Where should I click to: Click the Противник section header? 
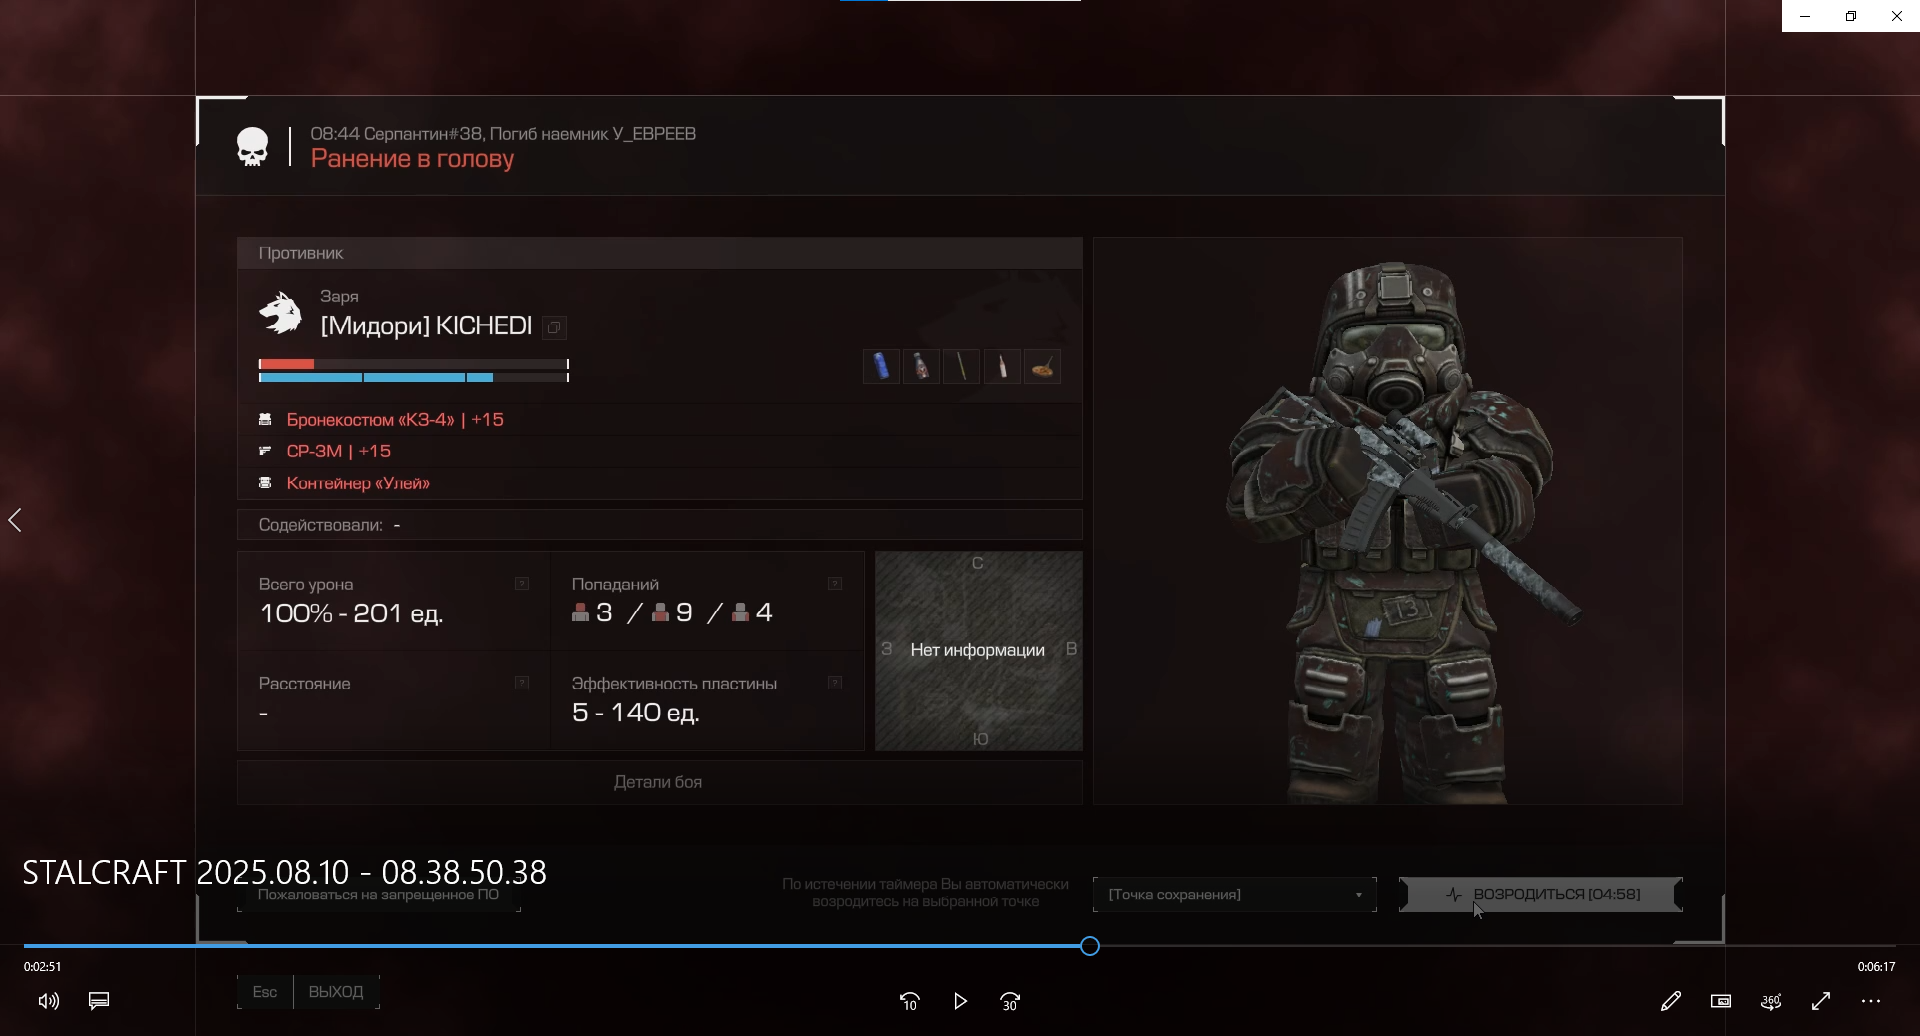tap(660, 253)
